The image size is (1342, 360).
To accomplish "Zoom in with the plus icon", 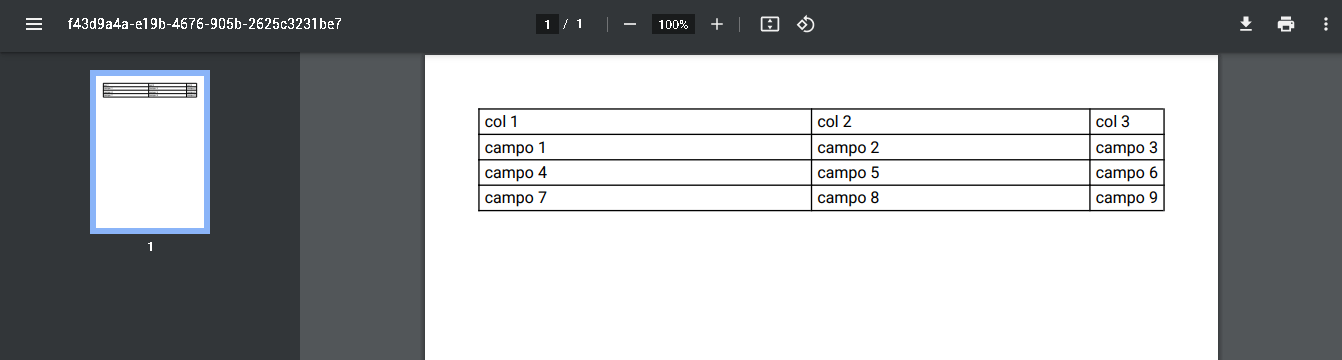I will tap(717, 24).
